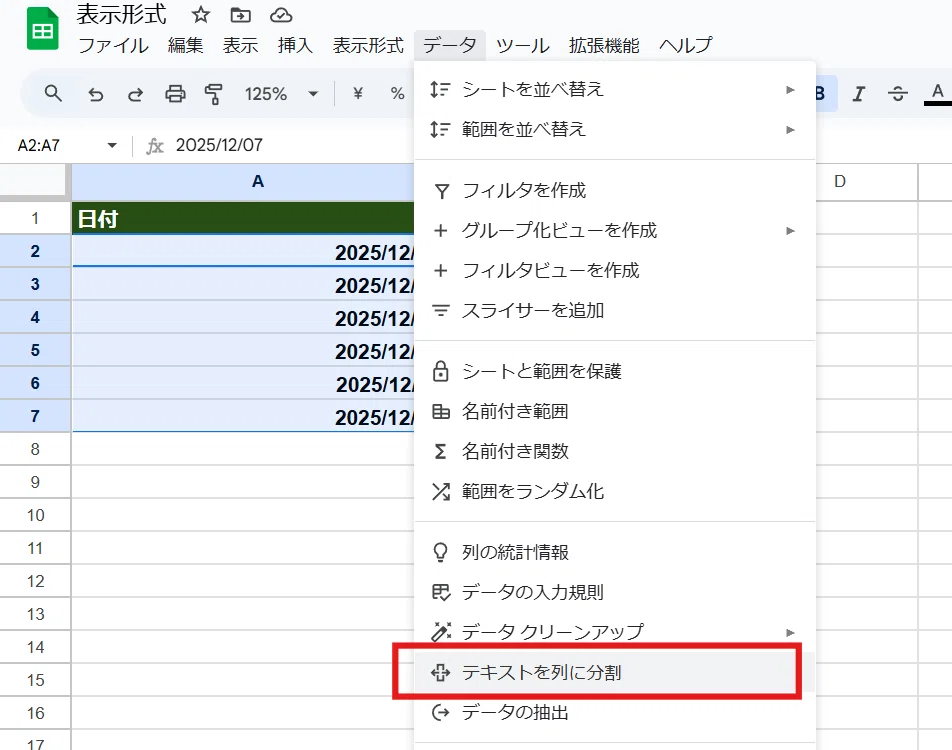Screen dimensions: 952x750
Task: Click the A2:A7 name box field
Action: (x=39, y=145)
